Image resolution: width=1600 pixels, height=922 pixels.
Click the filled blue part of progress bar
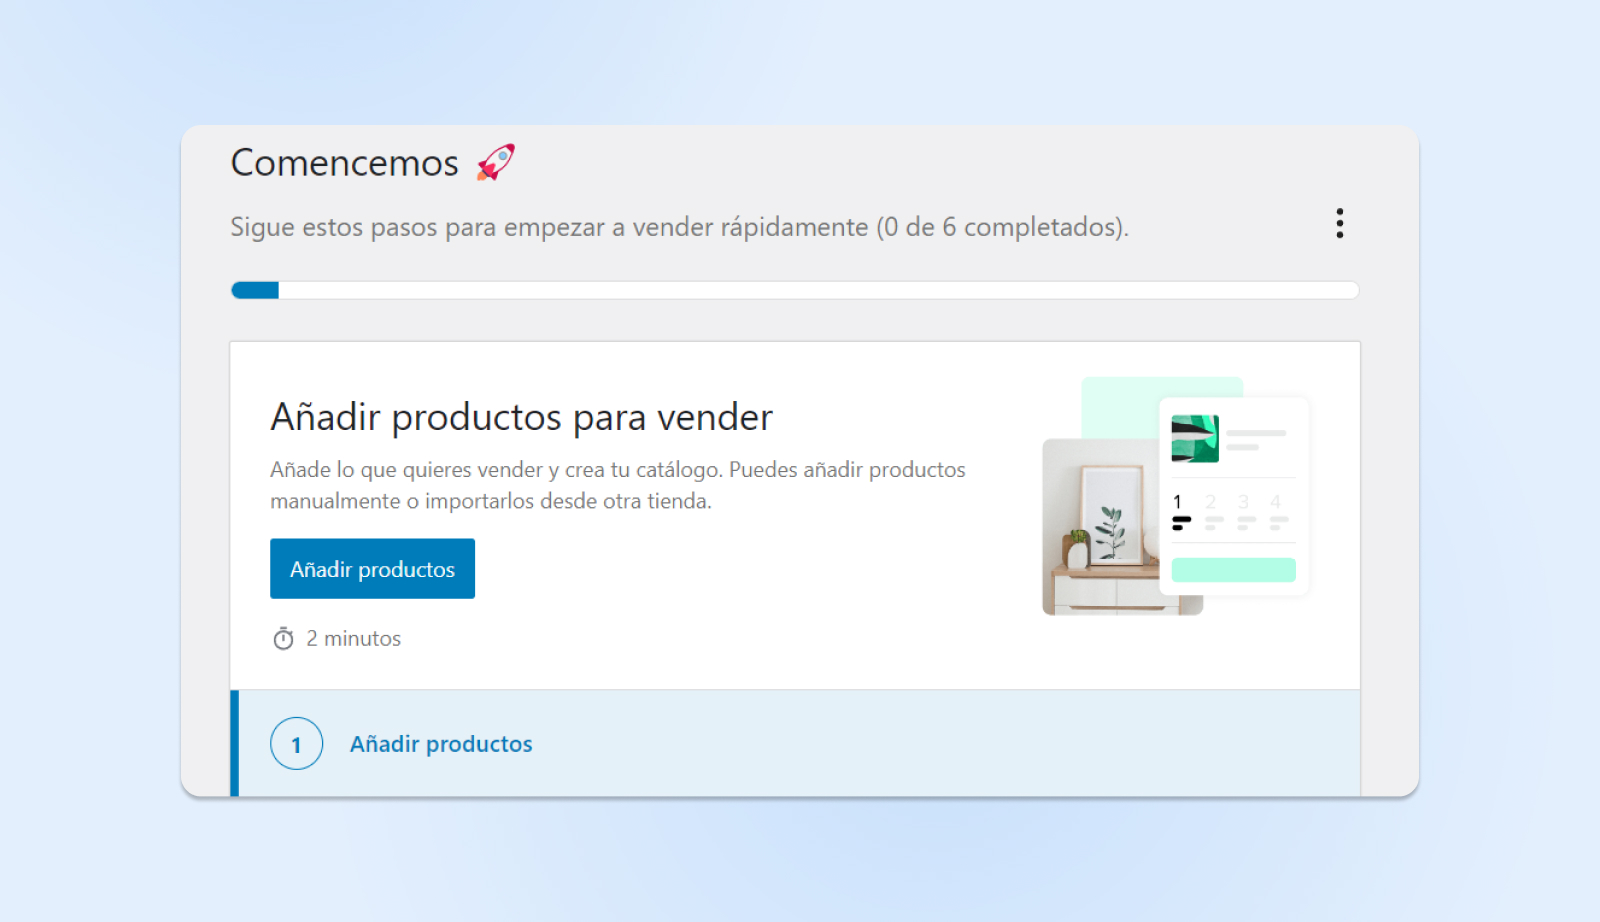pos(255,290)
